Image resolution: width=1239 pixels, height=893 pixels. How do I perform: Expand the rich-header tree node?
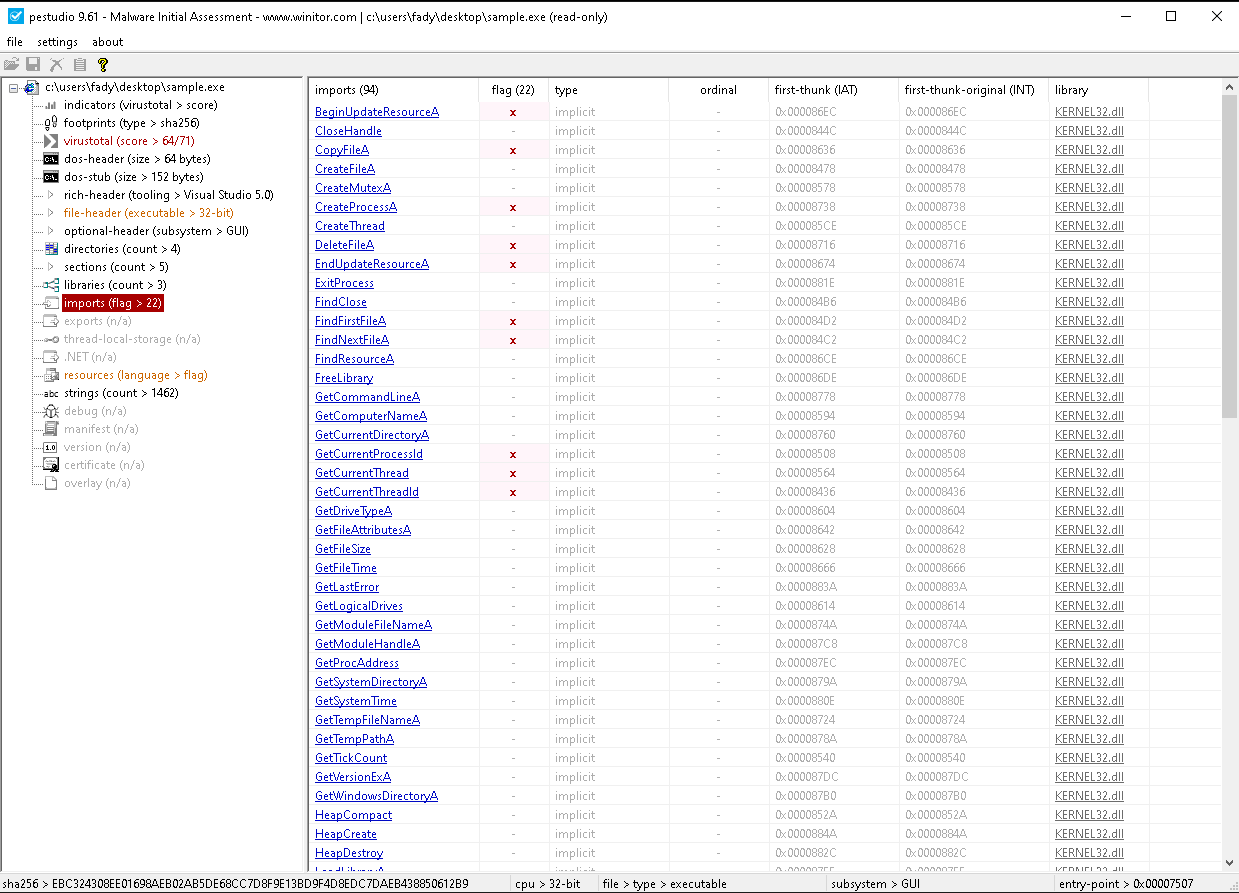[51, 195]
